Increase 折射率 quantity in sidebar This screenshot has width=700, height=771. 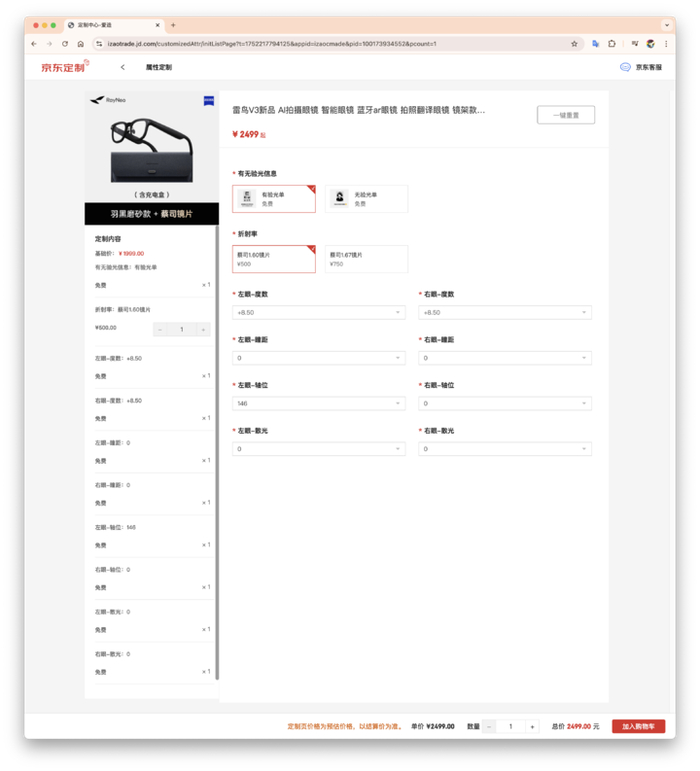(x=204, y=329)
